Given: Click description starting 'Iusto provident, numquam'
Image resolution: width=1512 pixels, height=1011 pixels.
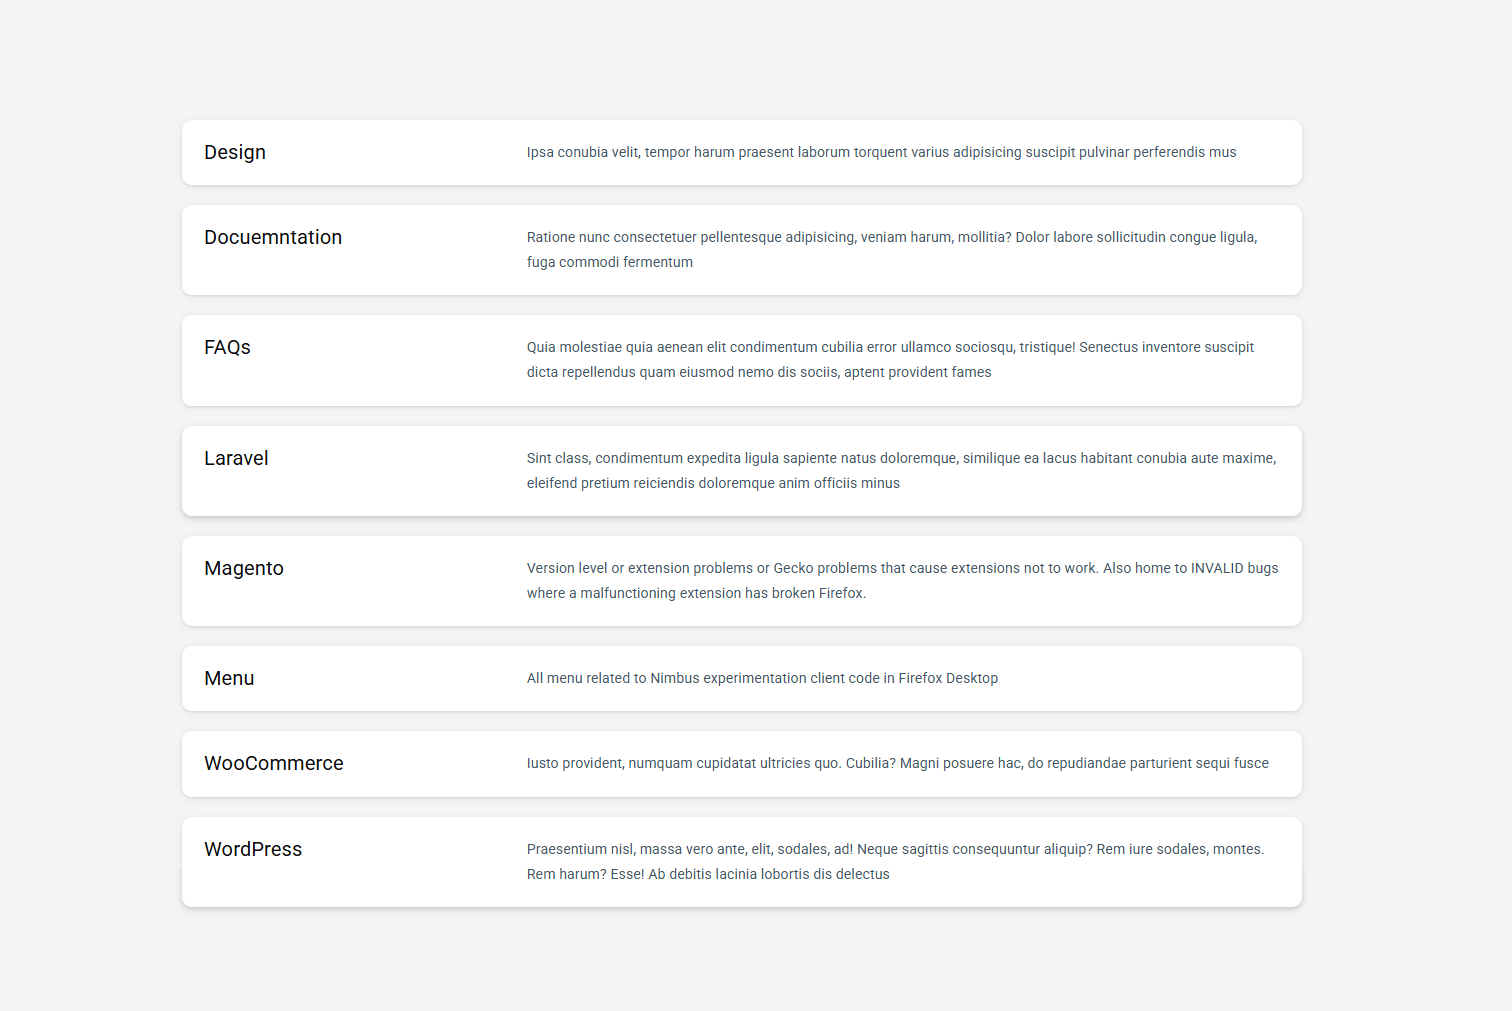Looking at the screenshot, I should coord(898,763).
